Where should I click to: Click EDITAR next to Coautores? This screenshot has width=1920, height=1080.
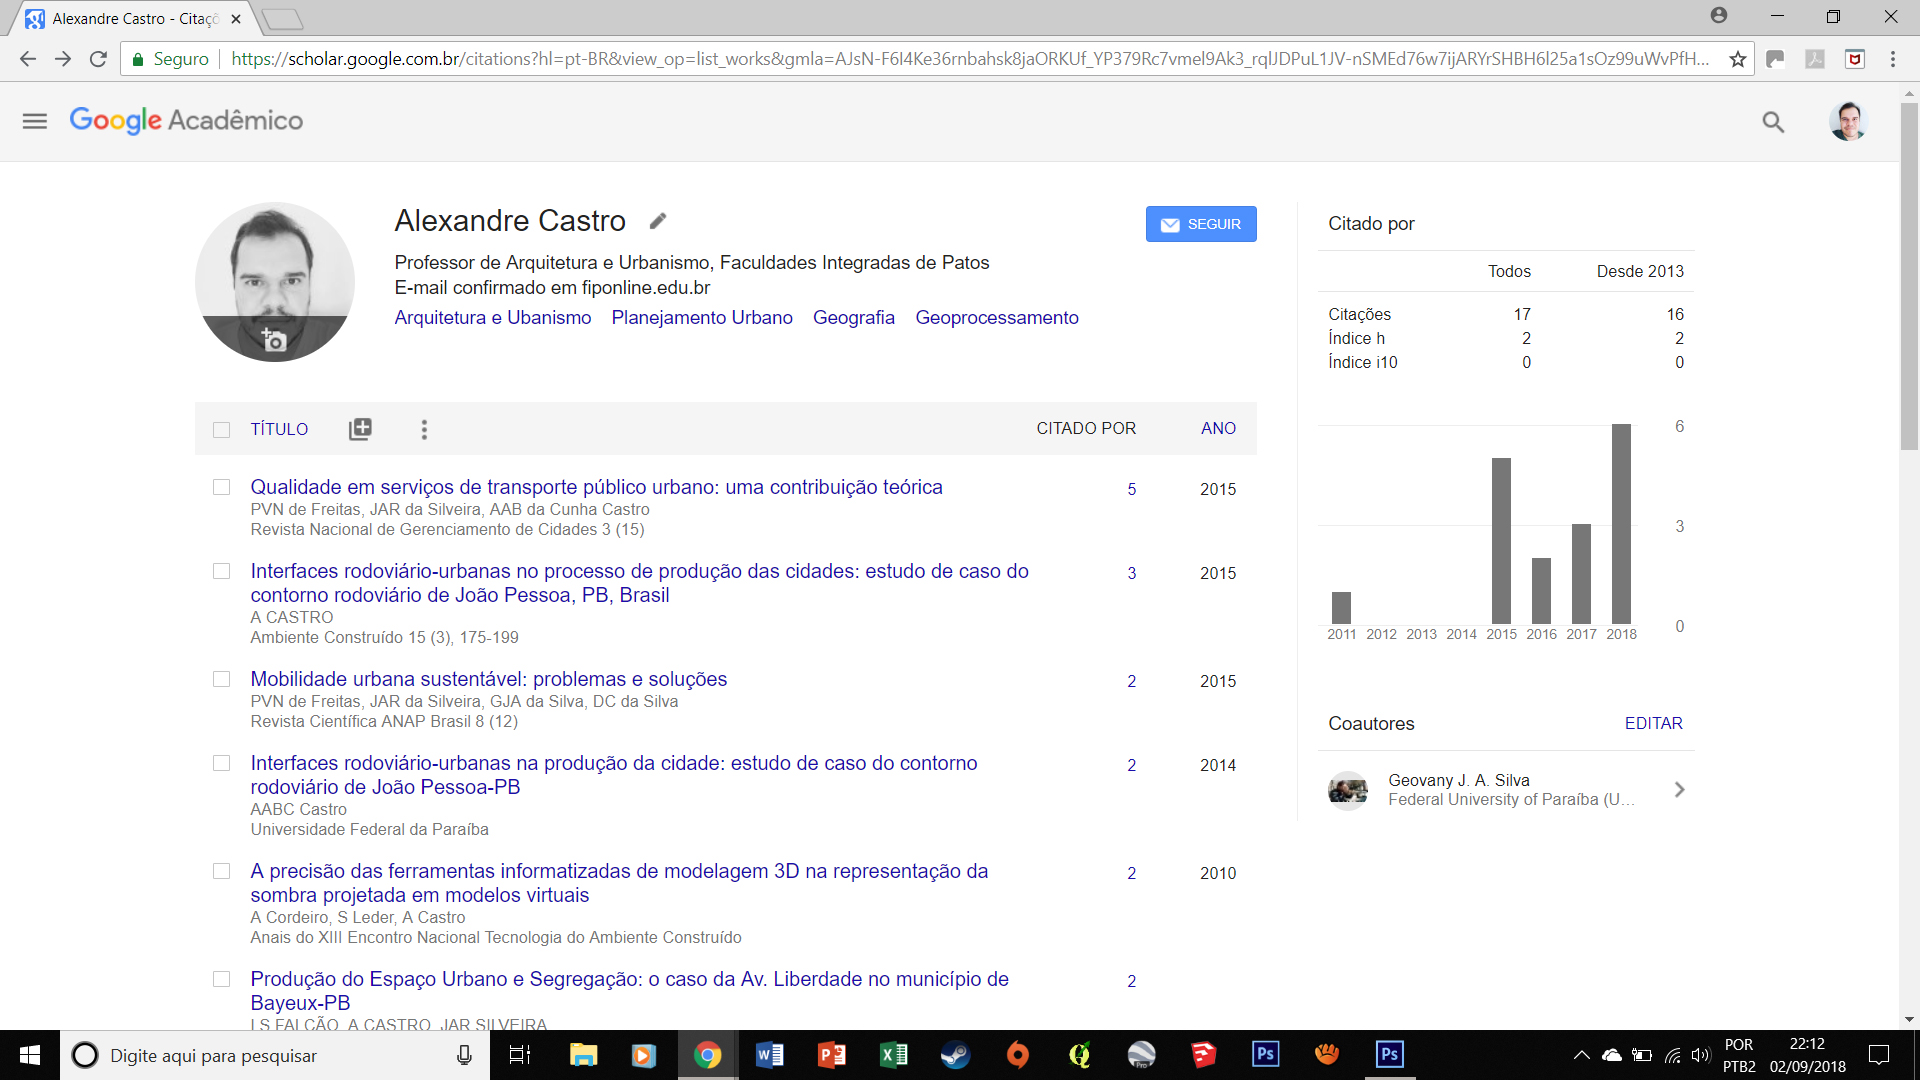pos(1653,723)
